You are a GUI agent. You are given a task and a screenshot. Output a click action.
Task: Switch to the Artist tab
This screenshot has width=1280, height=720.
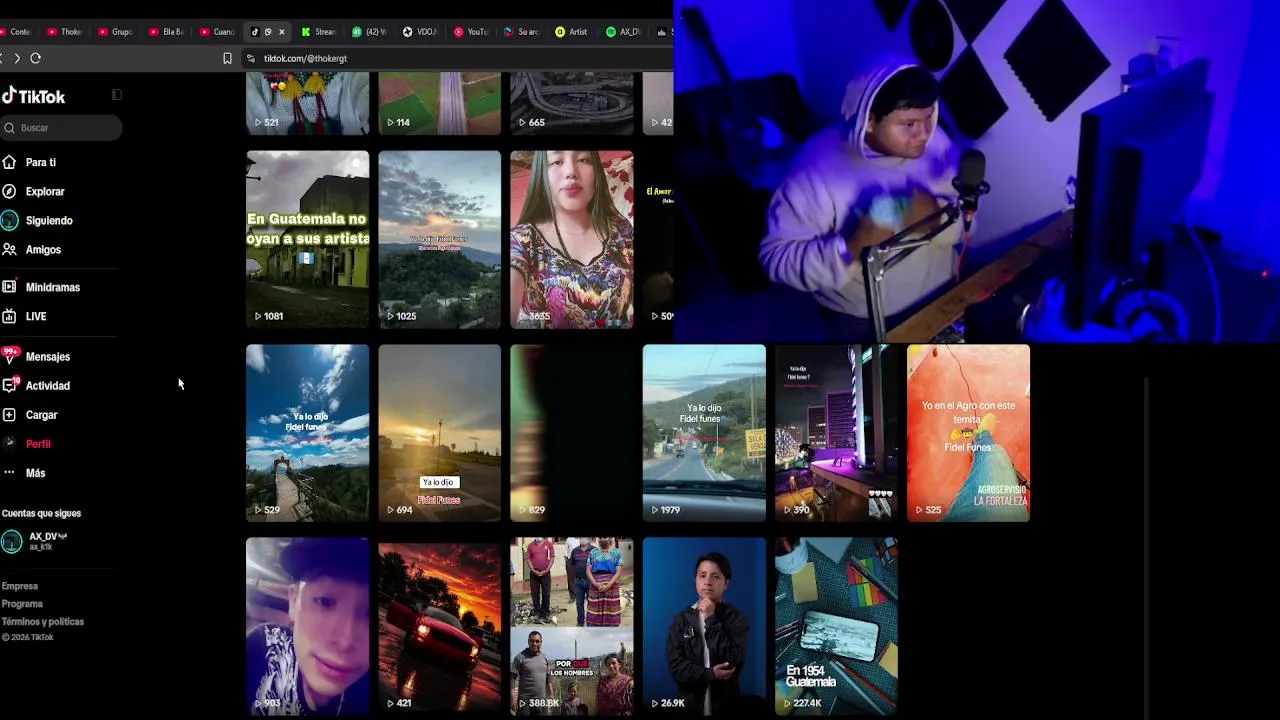[x=572, y=32]
